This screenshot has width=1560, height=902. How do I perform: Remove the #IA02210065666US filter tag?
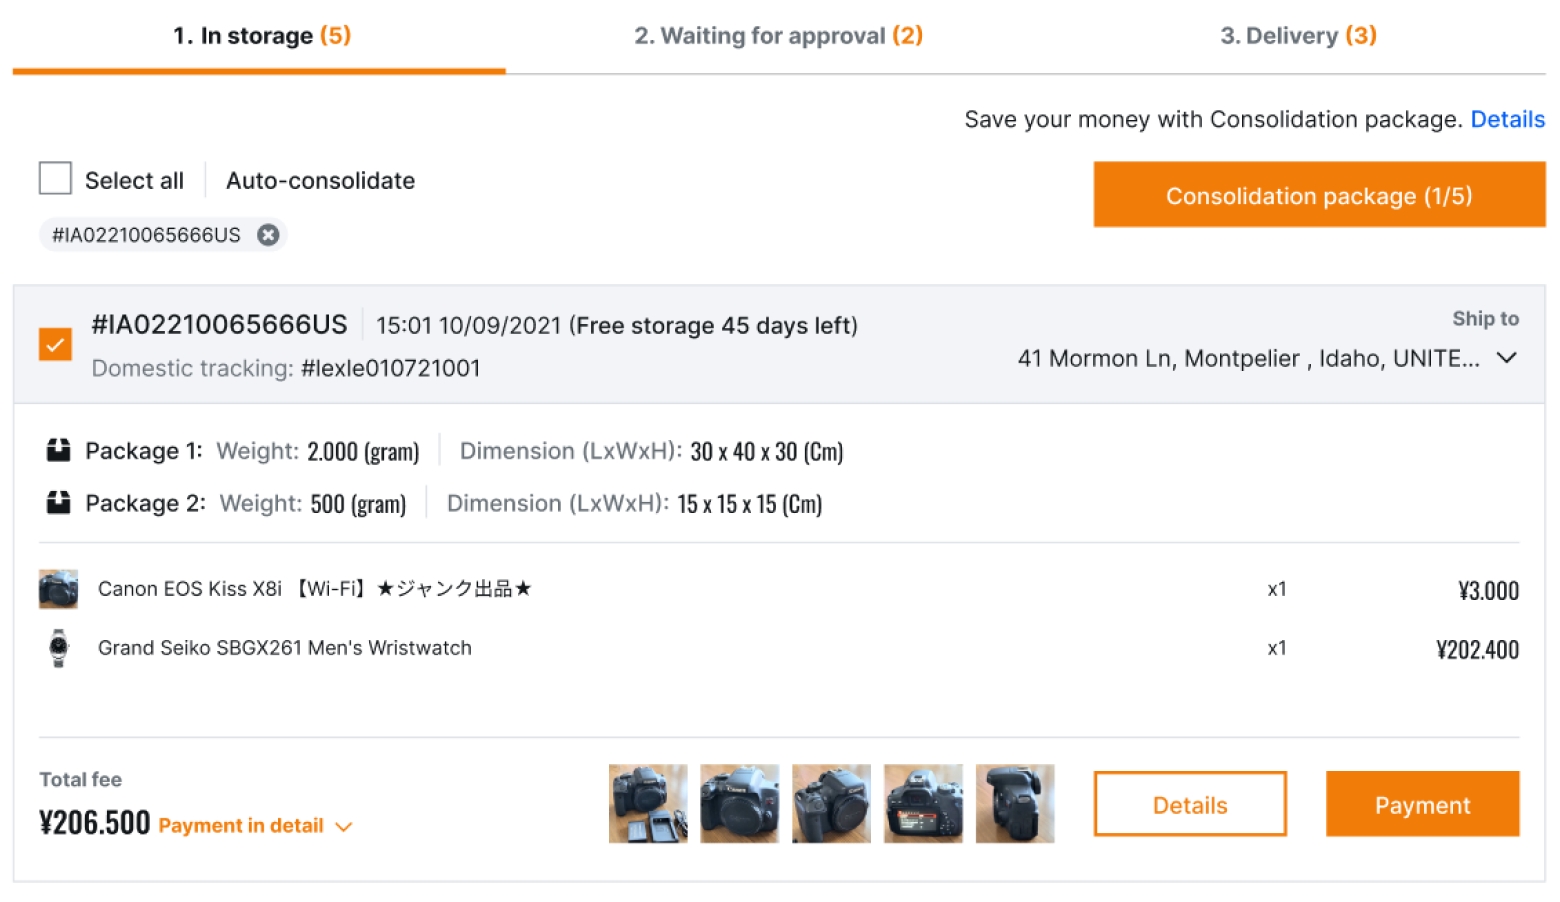268,235
